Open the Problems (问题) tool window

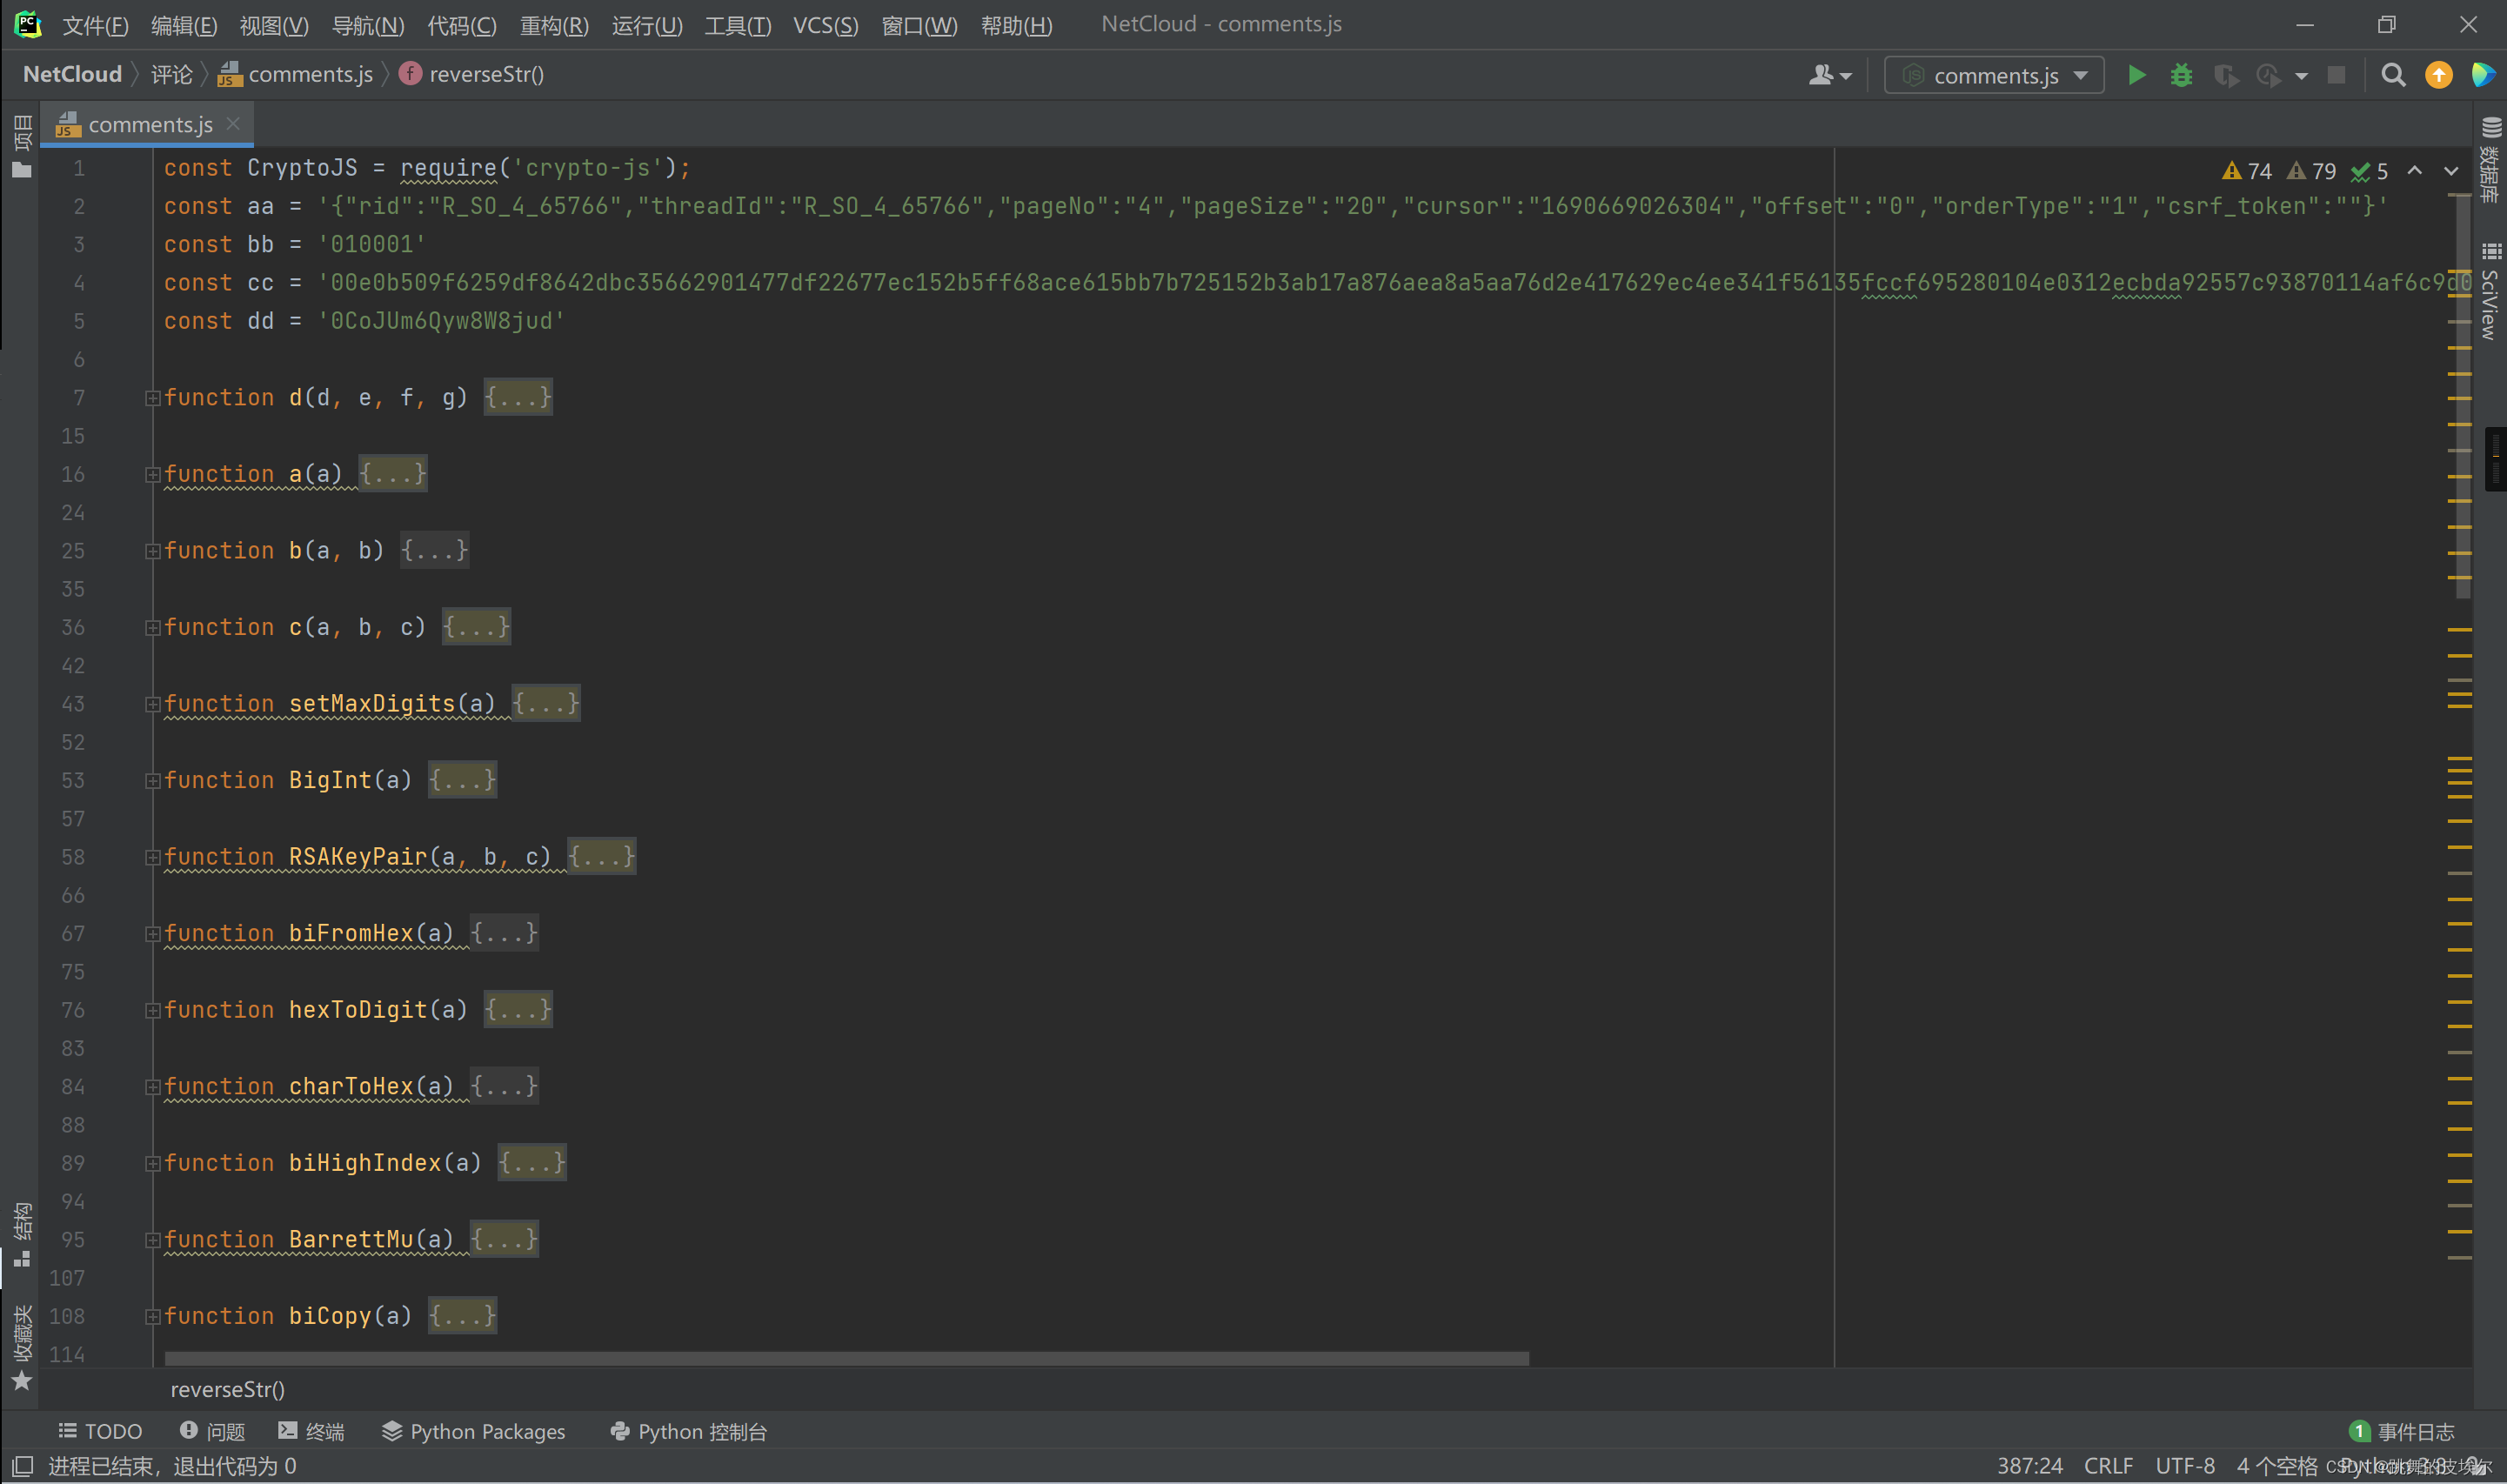pyautogui.click(x=212, y=1431)
